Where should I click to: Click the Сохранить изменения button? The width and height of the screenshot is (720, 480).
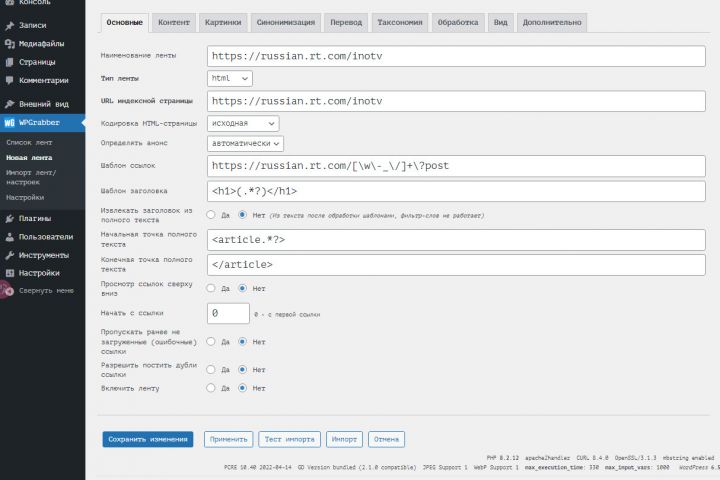coord(148,440)
